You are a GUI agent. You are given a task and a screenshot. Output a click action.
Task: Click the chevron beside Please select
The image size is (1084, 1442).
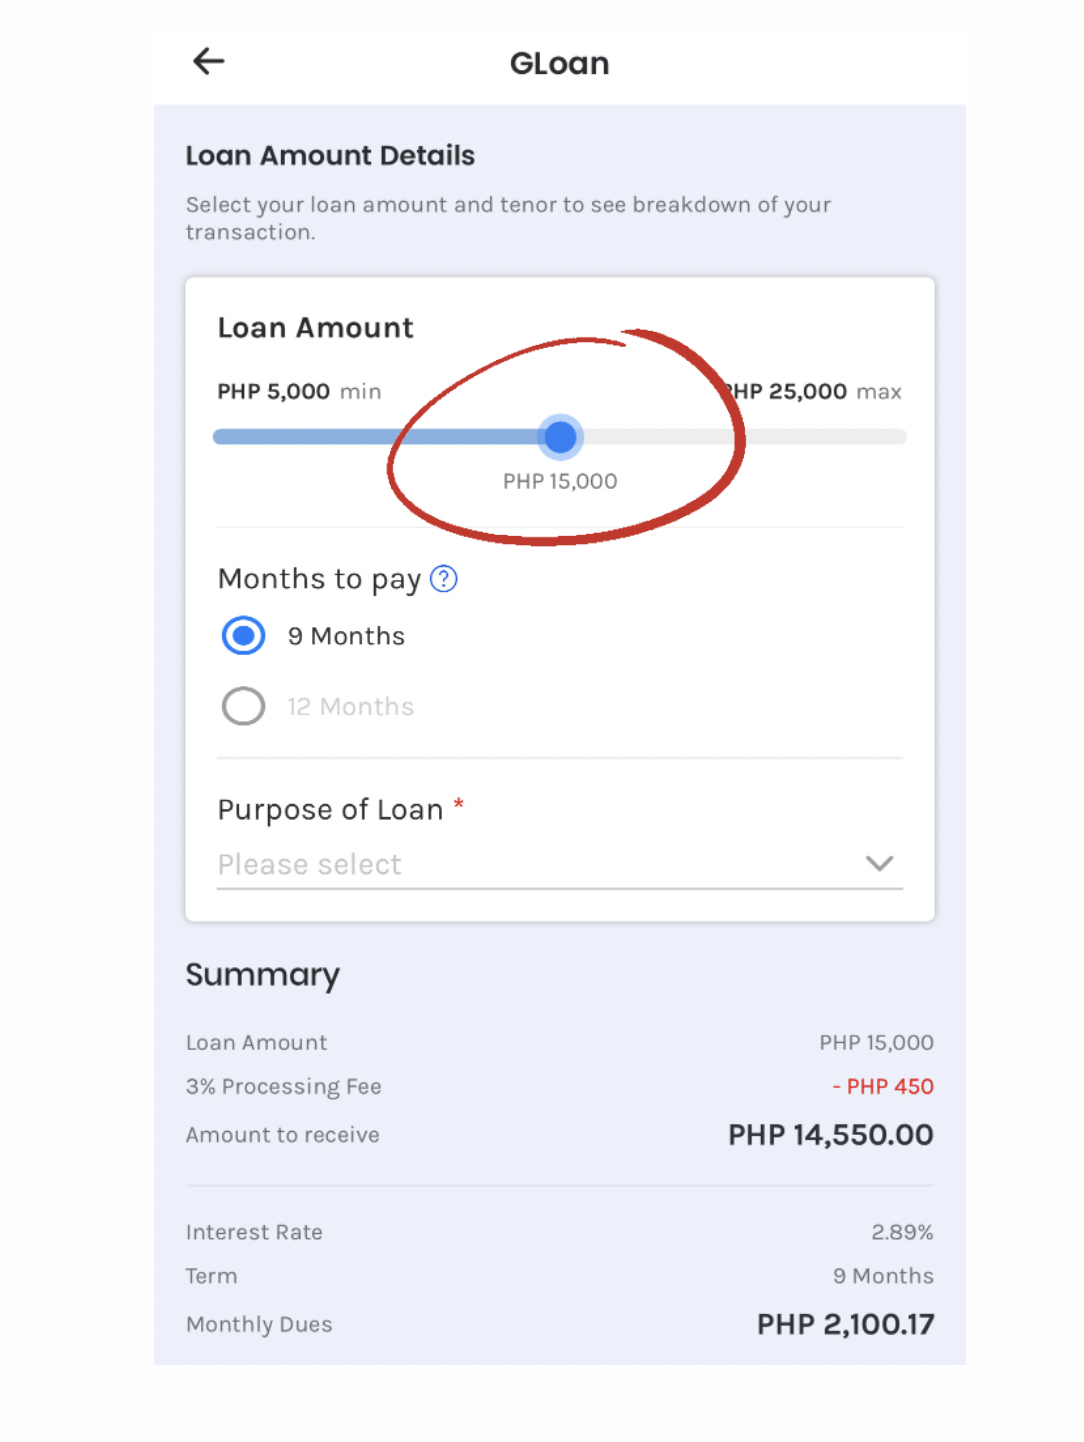[878, 864]
